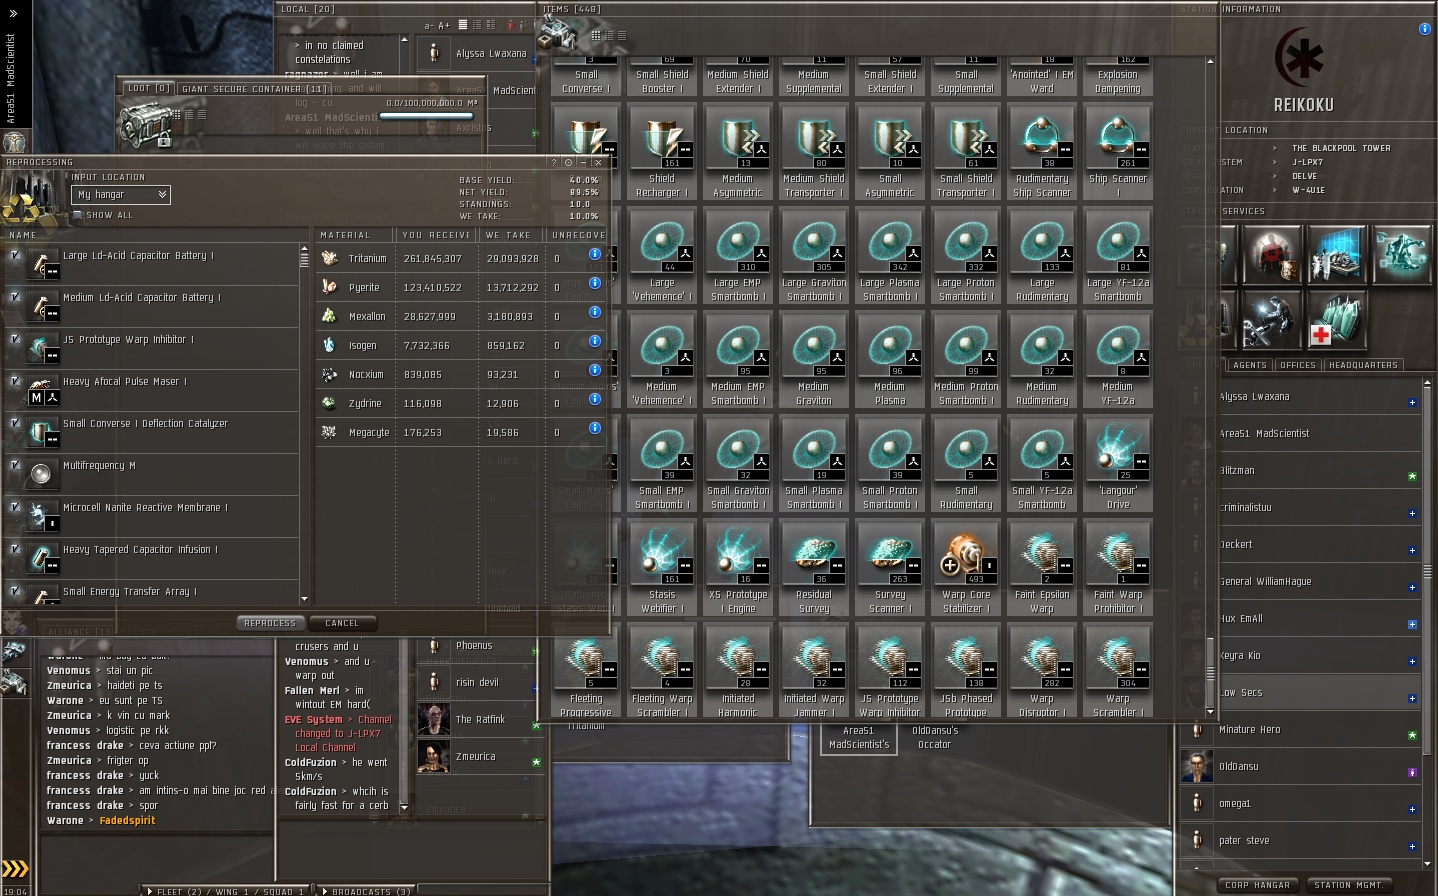Sort materials by You Receive column
This screenshot has width=1438, height=896.
(436, 235)
